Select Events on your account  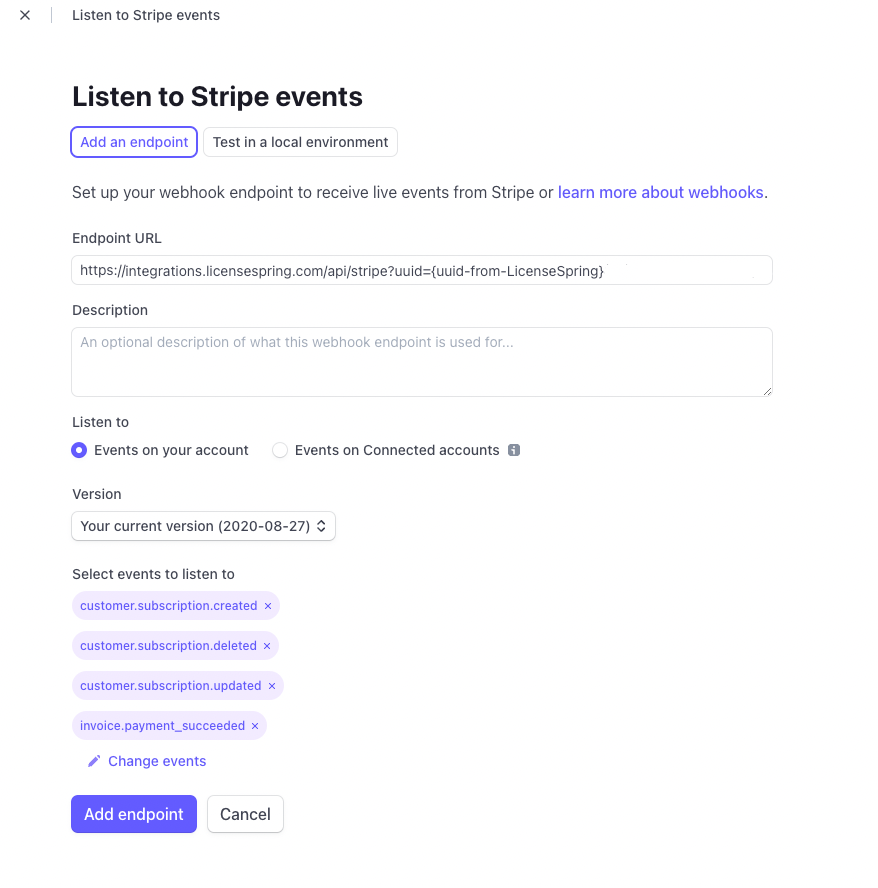(x=79, y=450)
